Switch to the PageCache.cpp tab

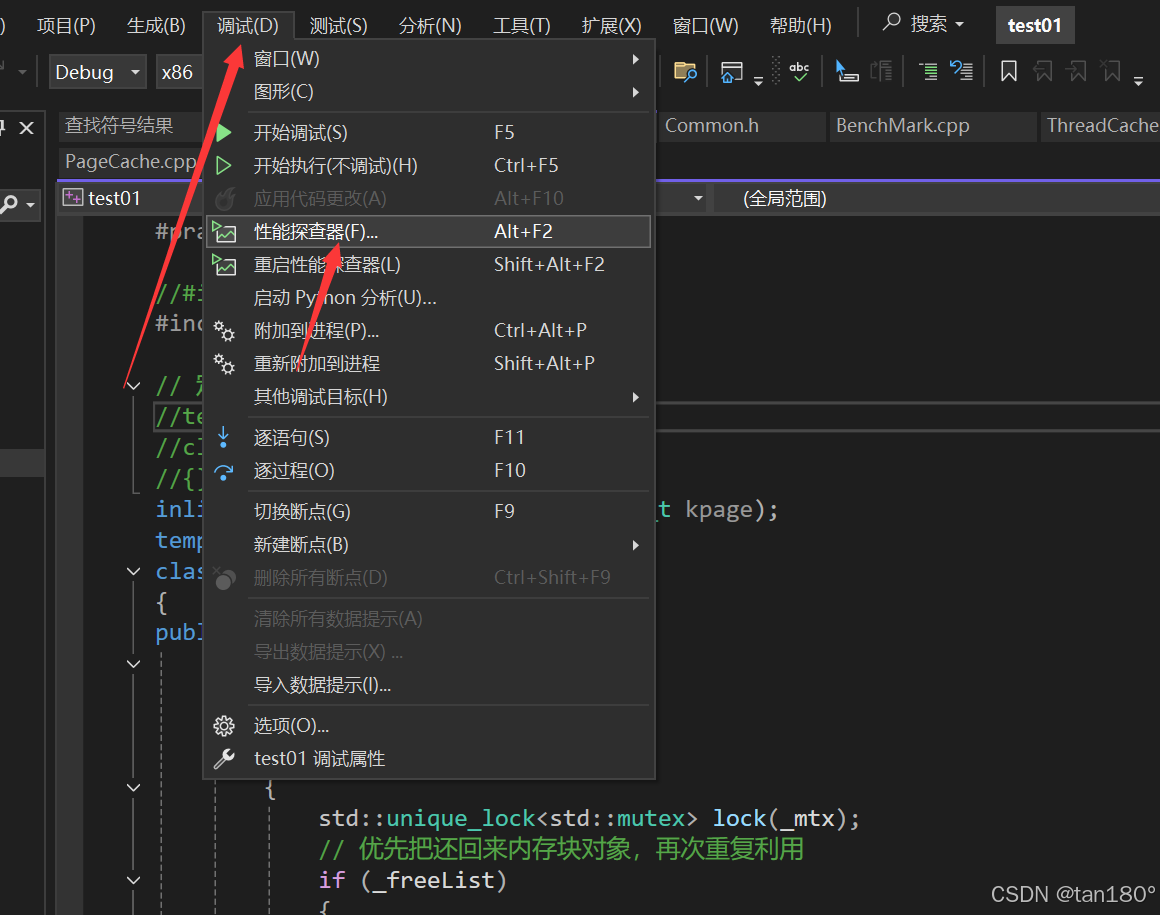tap(130, 161)
